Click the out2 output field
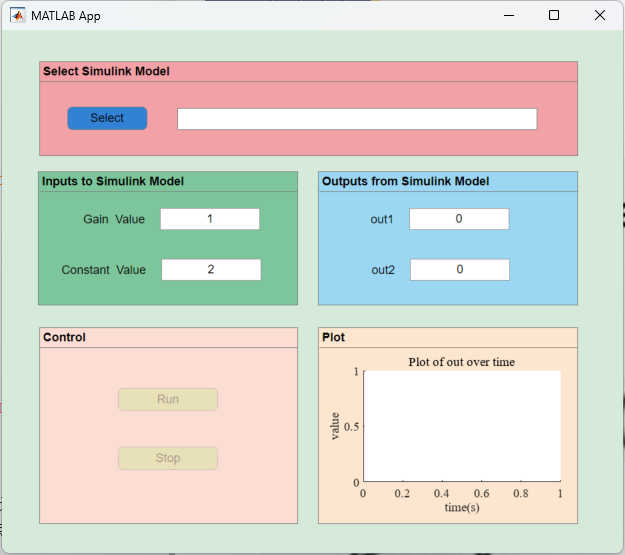625x555 pixels. (460, 270)
